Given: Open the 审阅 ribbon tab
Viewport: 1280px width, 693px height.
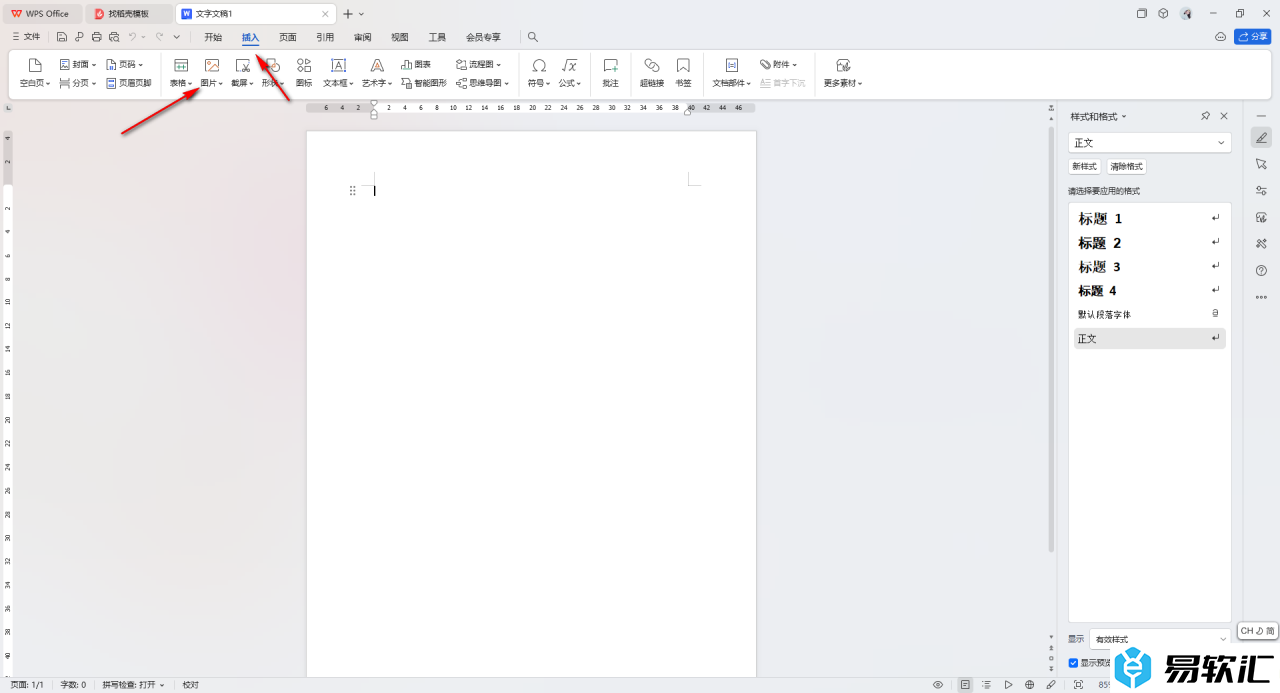Looking at the screenshot, I should coord(362,37).
